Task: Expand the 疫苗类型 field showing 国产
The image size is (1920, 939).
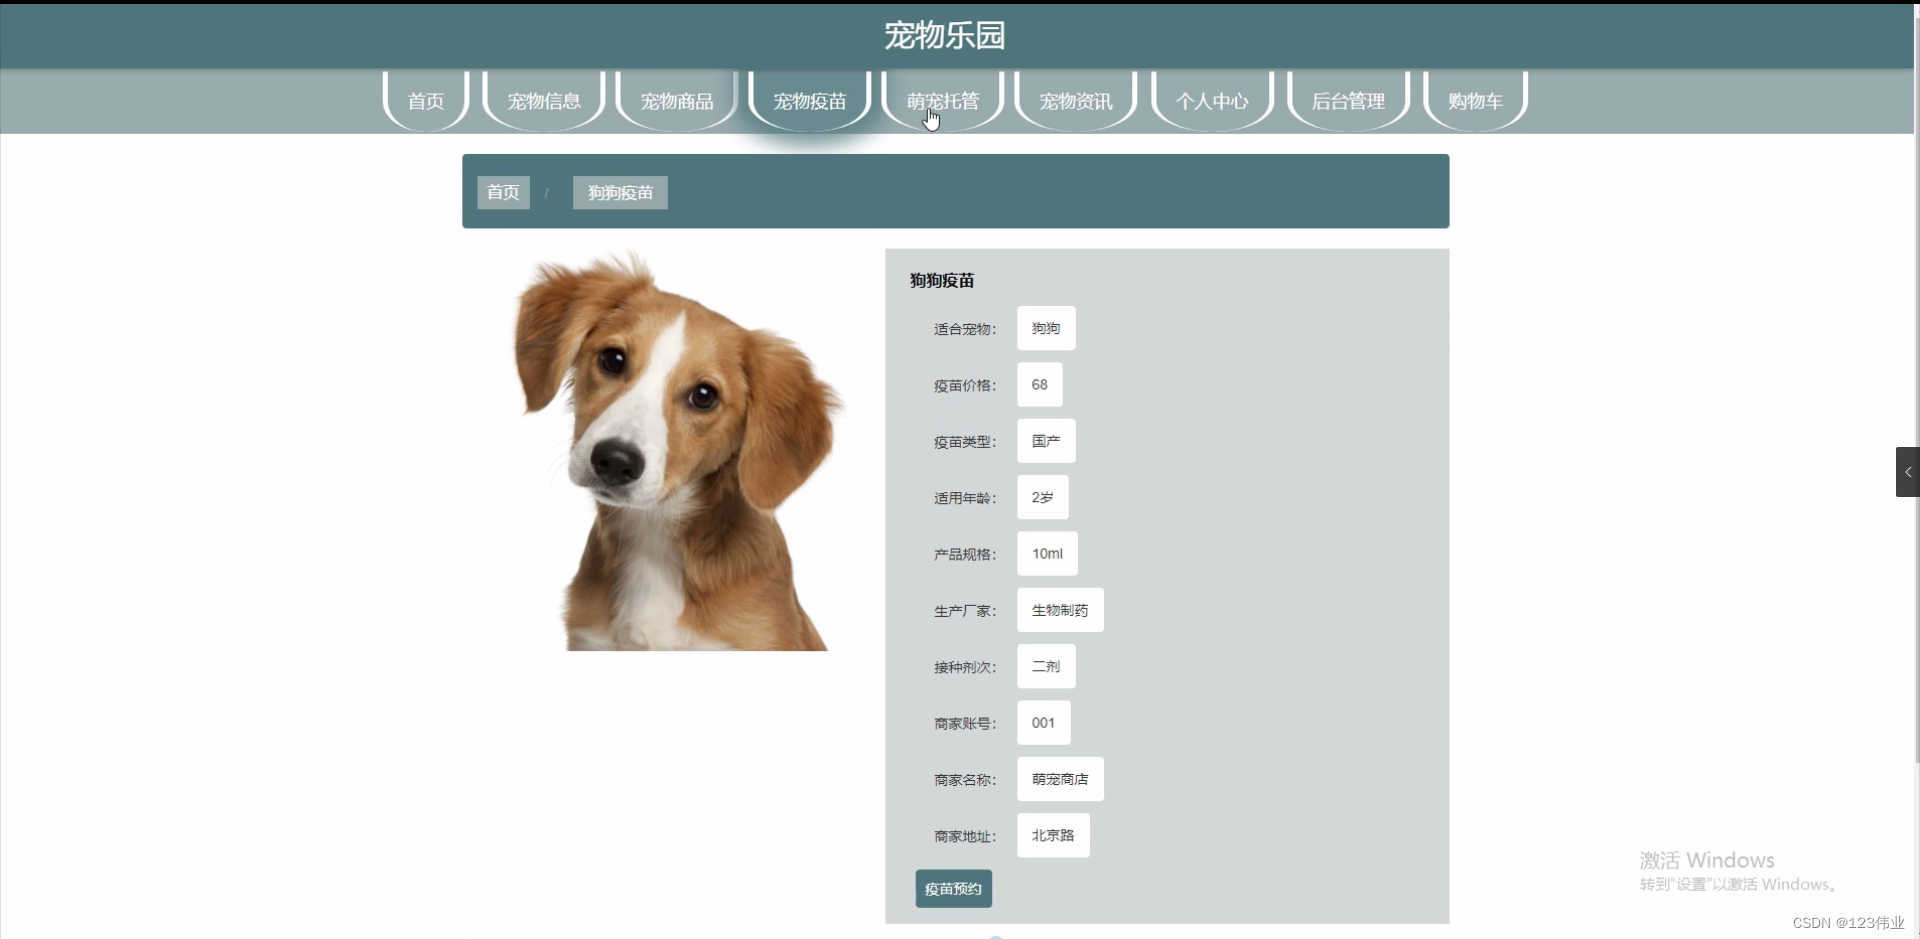Action: 1045,441
